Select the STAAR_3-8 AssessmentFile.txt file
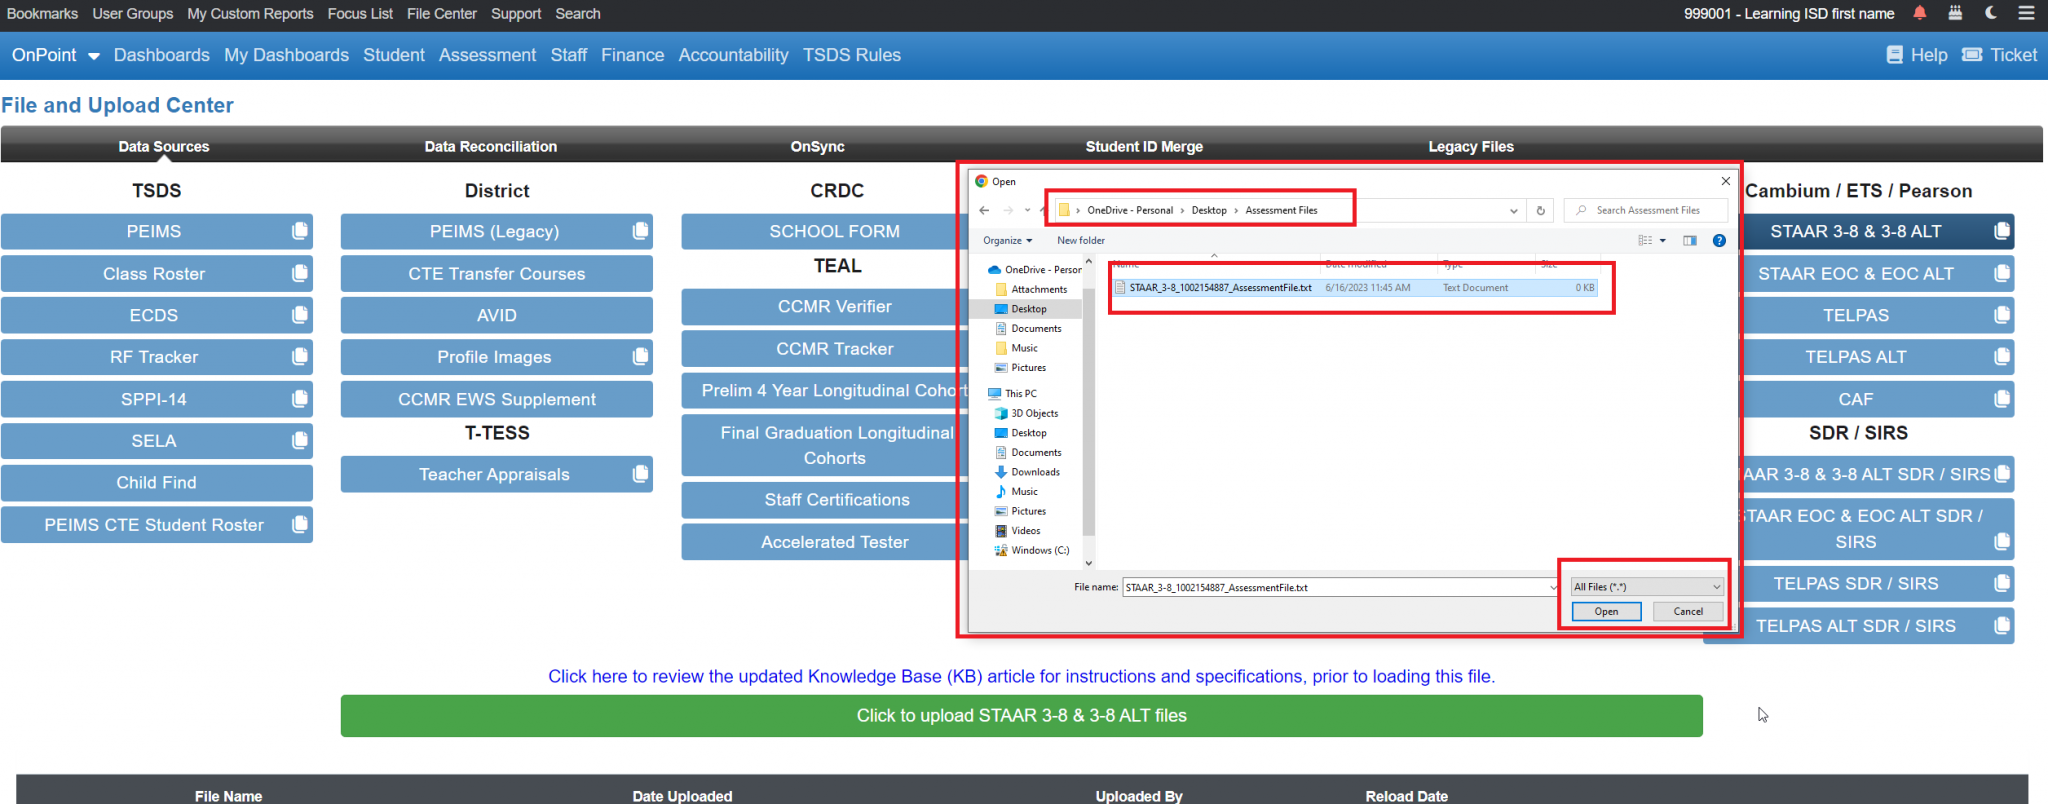The height and width of the screenshot is (804, 2048). click(1220, 288)
